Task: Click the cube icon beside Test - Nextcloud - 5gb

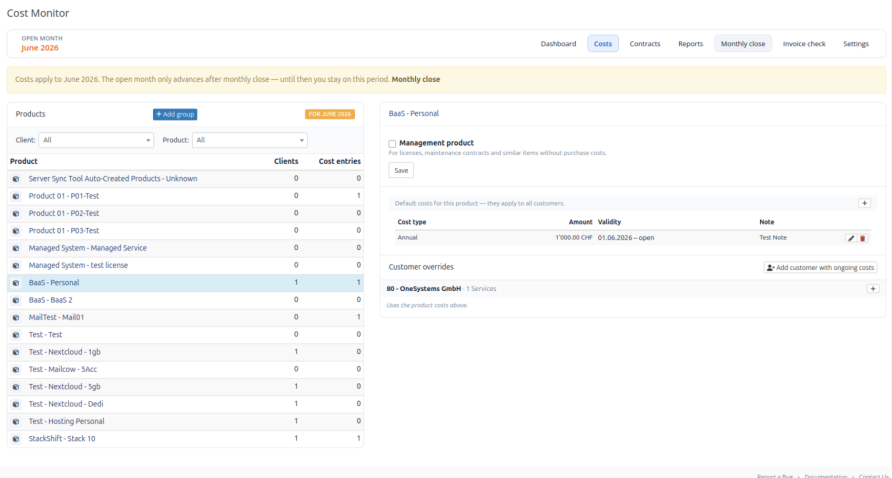Action: pyautogui.click(x=16, y=387)
